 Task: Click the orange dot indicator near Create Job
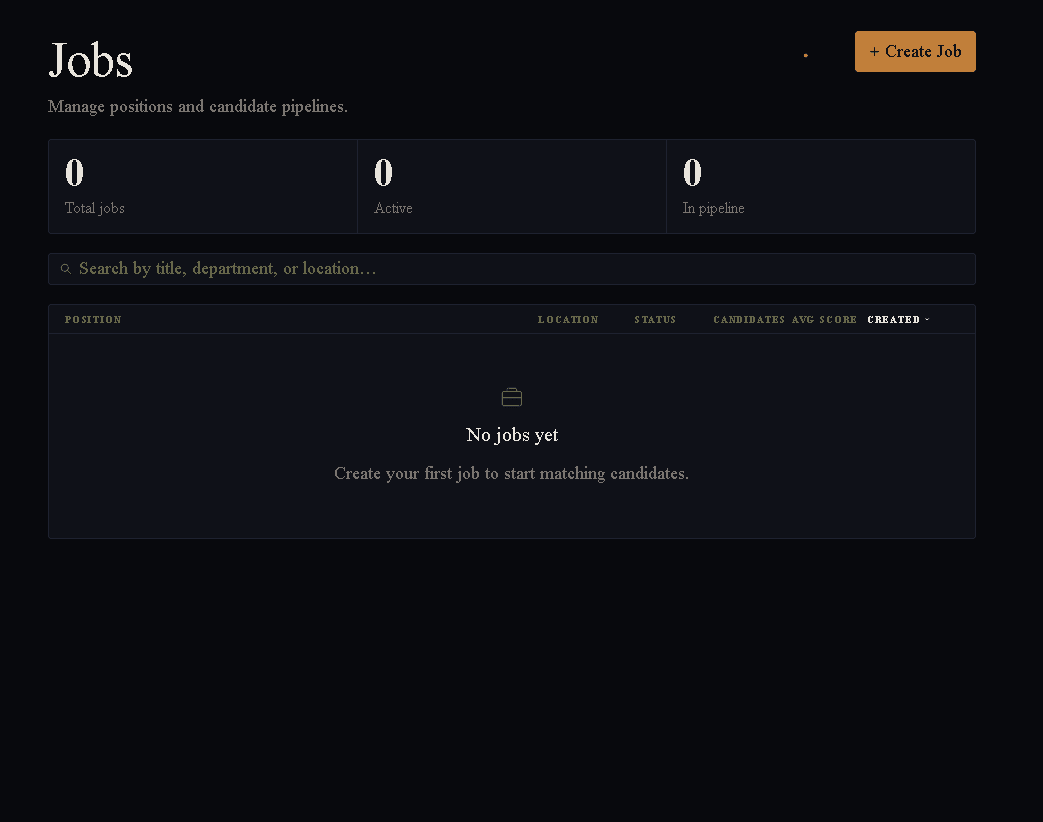pyautogui.click(x=805, y=55)
